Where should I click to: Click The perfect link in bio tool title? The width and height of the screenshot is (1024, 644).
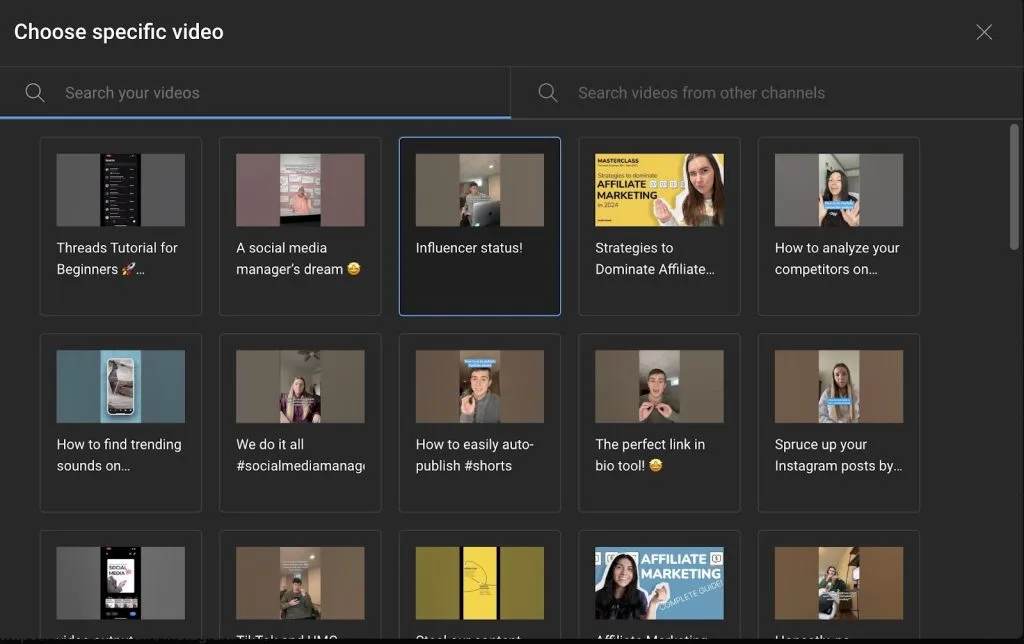650,455
